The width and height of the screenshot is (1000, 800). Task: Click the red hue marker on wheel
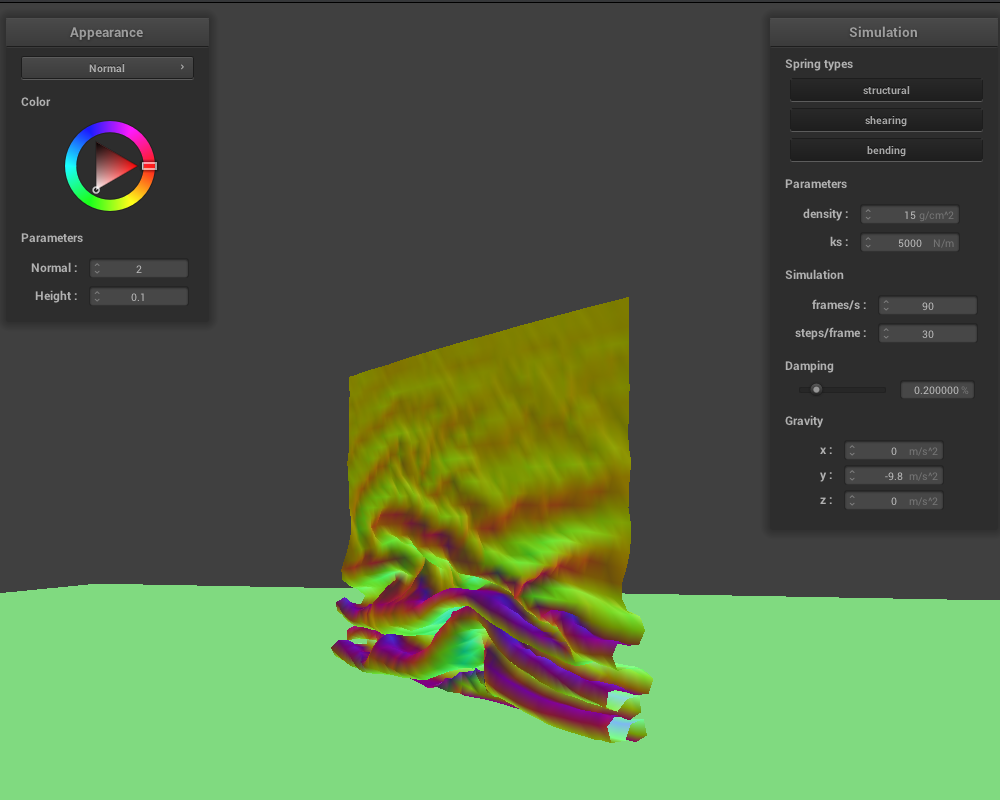coord(149,166)
